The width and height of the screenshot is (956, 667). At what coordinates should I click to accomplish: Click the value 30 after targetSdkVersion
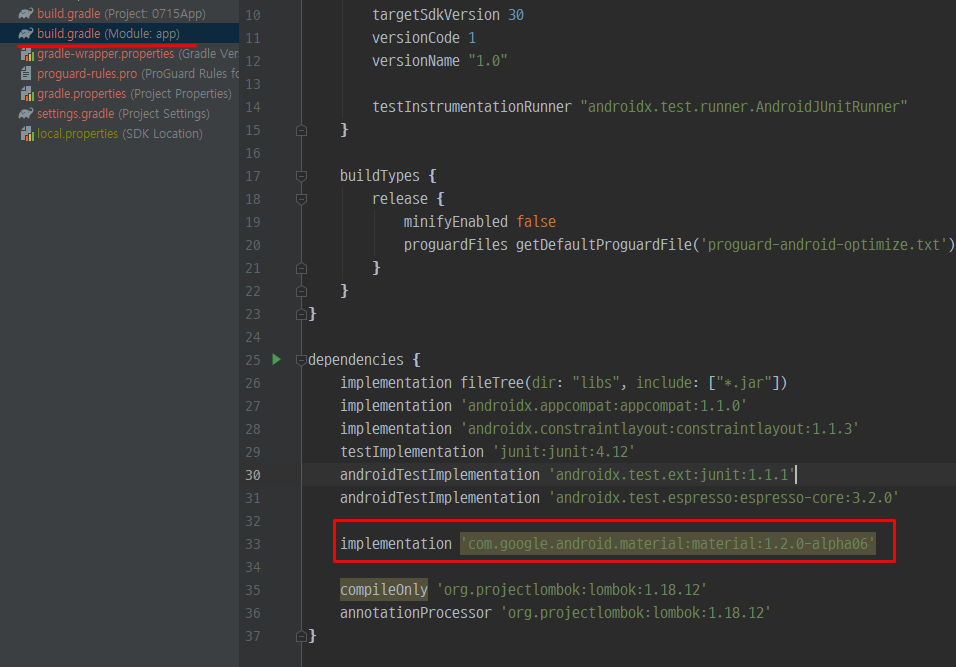pyautogui.click(x=516, y=15)
